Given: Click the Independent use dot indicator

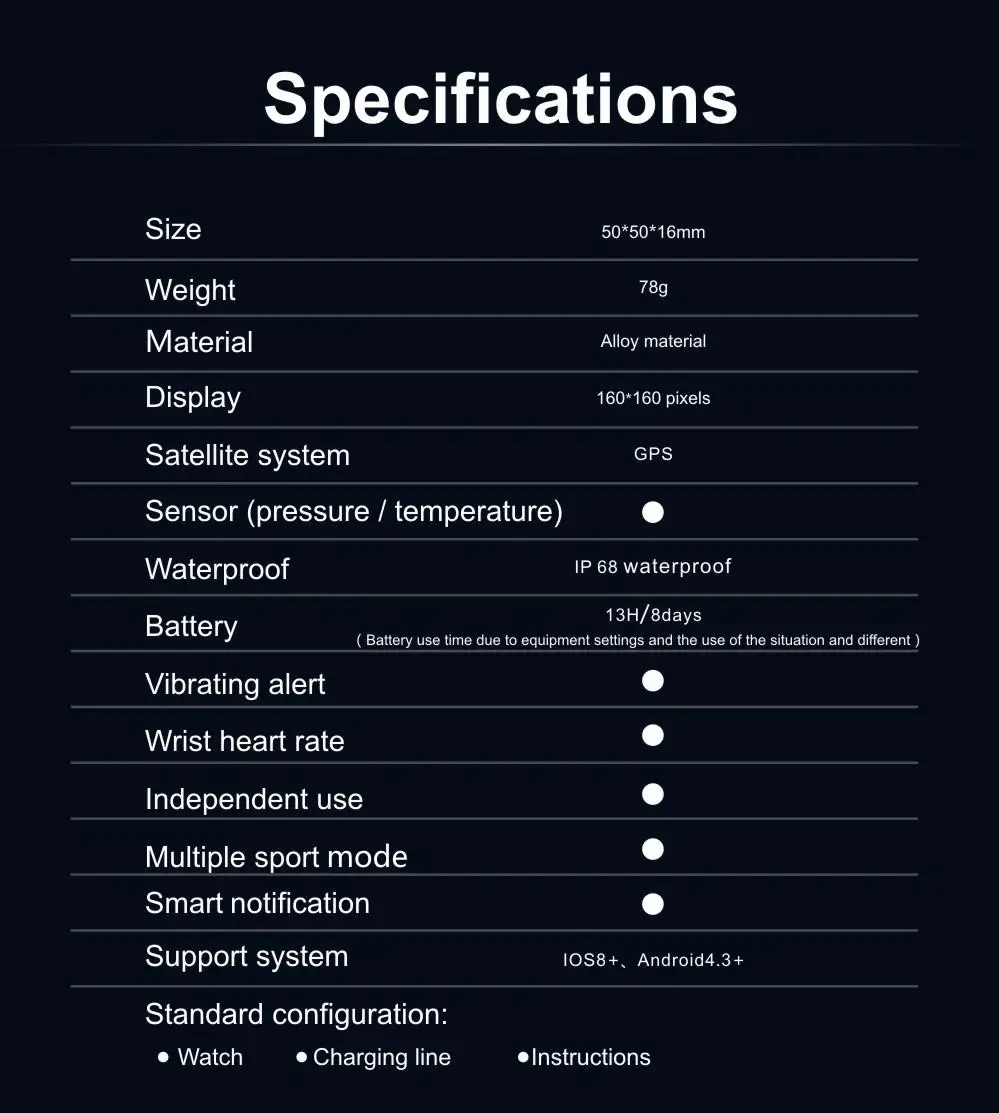Looking at the screenshot, I should 653,794.
